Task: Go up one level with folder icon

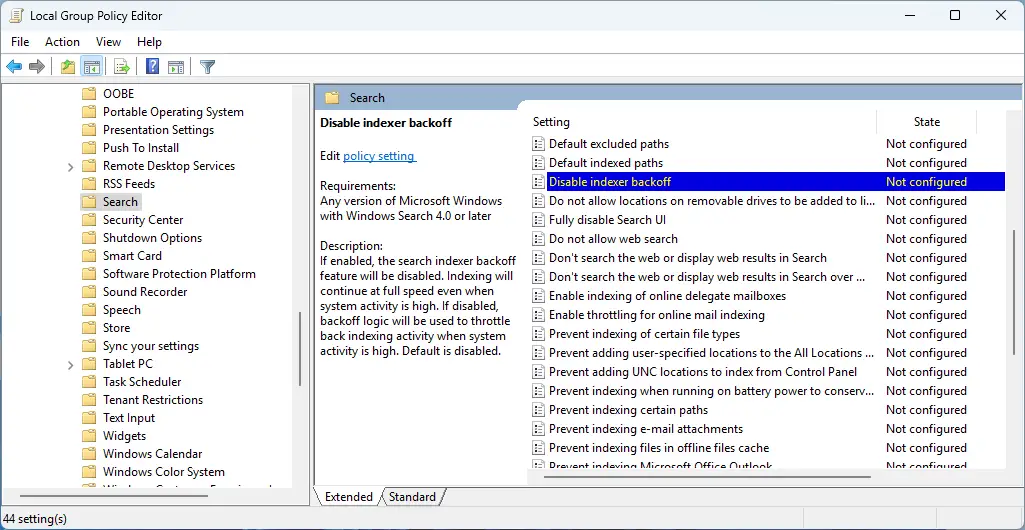Action: [67, 66]
